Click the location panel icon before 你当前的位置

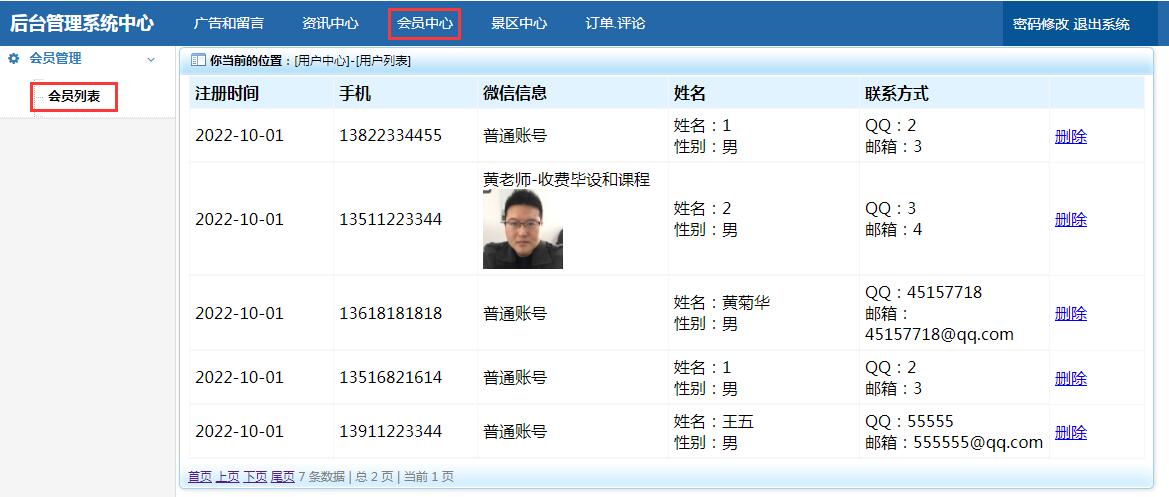198,61
